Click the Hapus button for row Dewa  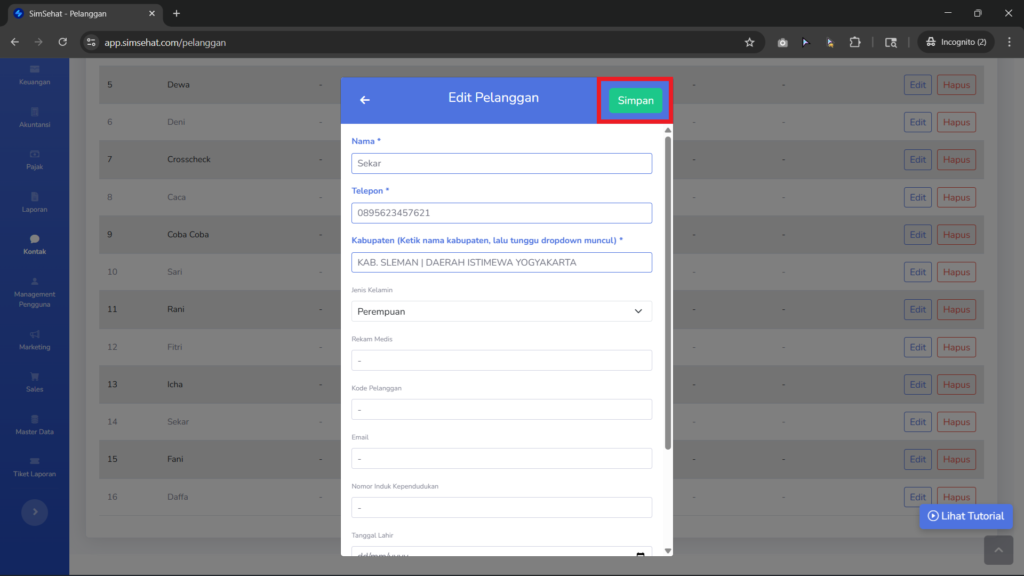tap(956, 85)
